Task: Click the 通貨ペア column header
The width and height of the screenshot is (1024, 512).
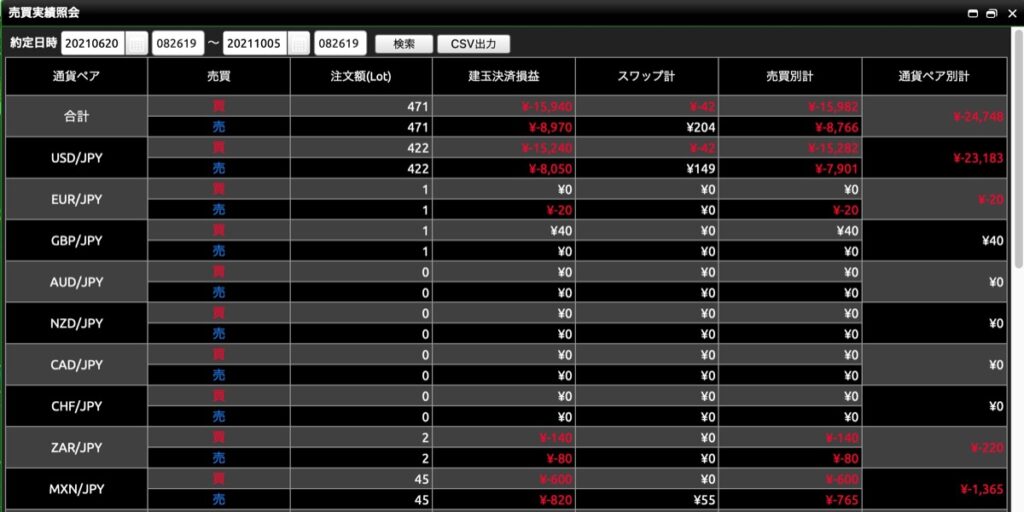Action: coord(76,76)
